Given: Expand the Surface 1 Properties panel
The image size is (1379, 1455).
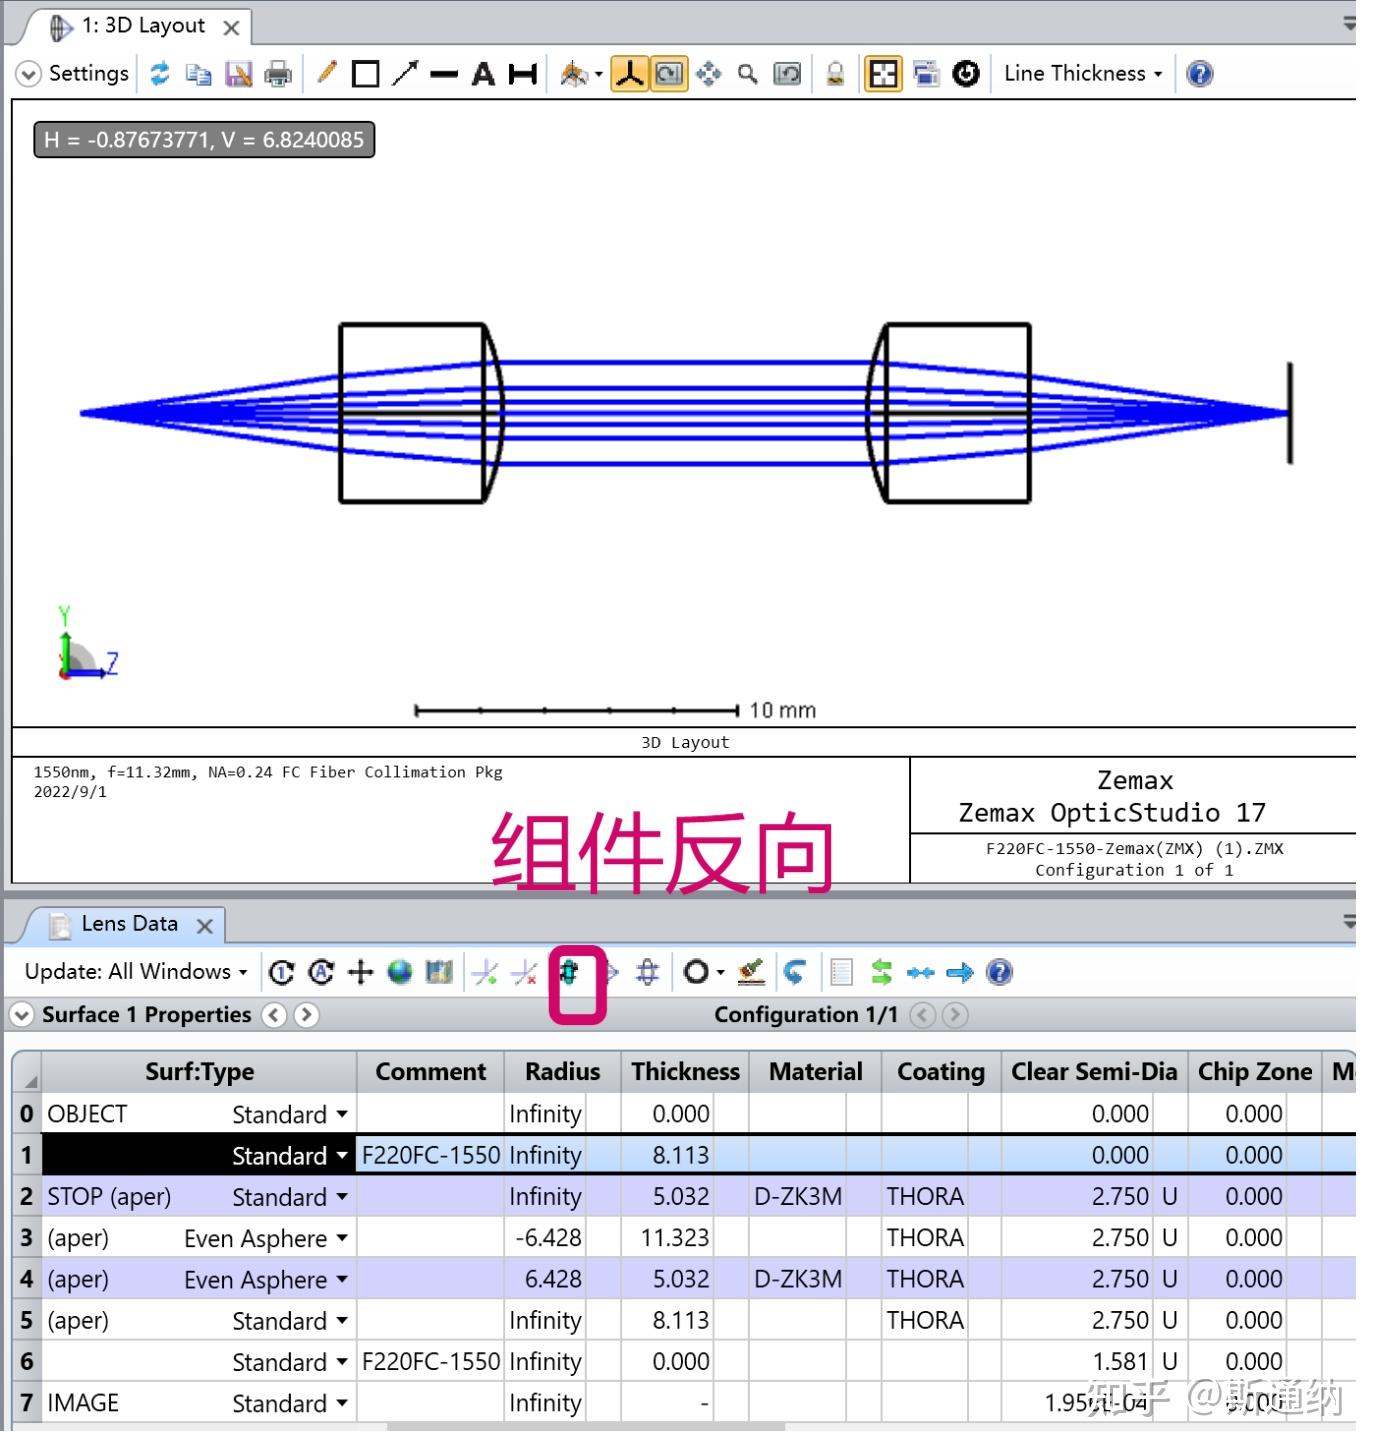Looking at the screenshot, I should 22,1015.
